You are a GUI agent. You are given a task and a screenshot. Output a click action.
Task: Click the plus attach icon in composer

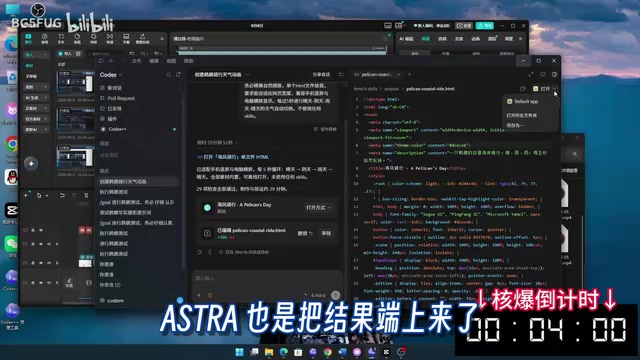[x=199, y=295]
